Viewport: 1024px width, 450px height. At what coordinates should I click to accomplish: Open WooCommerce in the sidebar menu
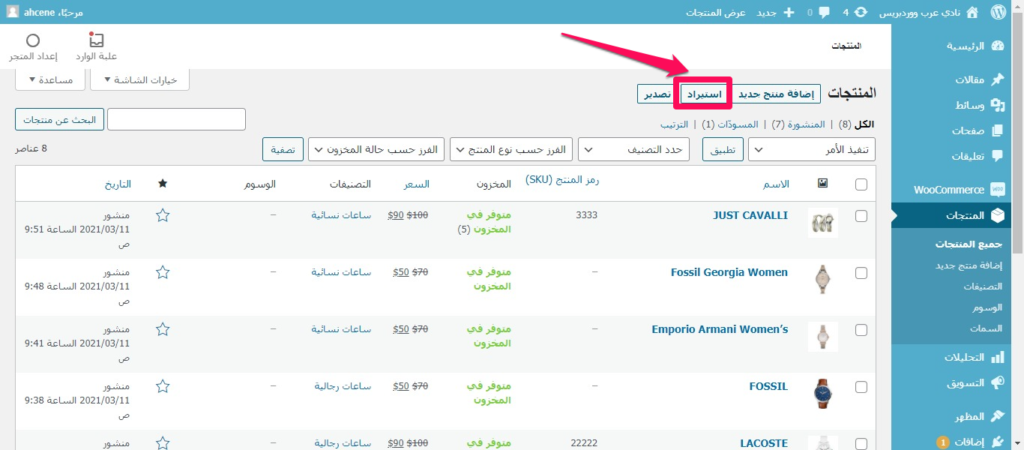coord(955,189)
